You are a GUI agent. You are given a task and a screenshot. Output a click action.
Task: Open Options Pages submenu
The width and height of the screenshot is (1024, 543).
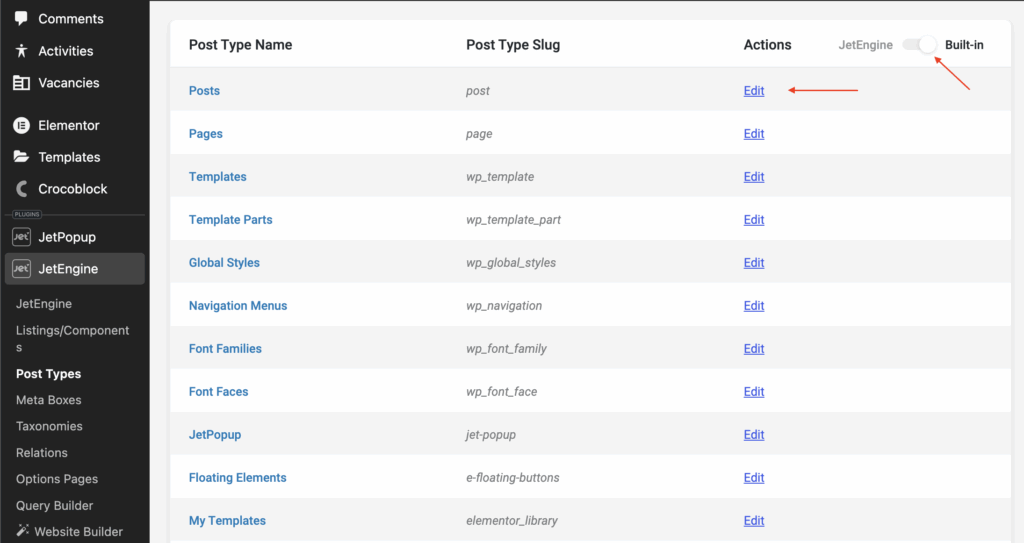coord(57,479)
